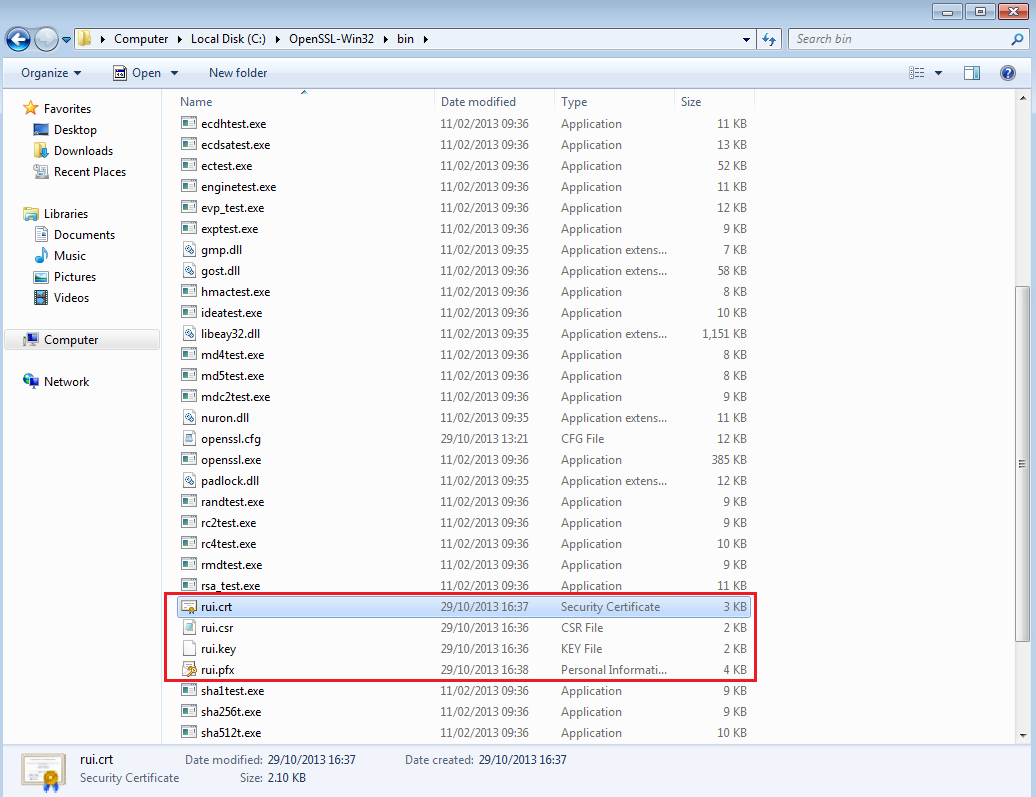Select the libeay32.dll file icon
Screen dimensions: 1036x797
pos(189,334)
